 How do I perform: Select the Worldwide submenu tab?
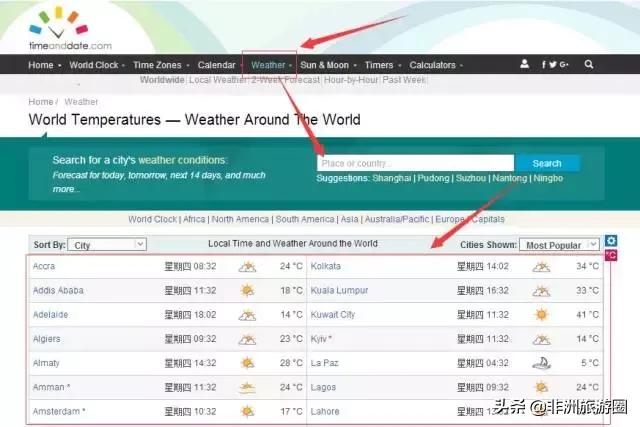[162, 80]
